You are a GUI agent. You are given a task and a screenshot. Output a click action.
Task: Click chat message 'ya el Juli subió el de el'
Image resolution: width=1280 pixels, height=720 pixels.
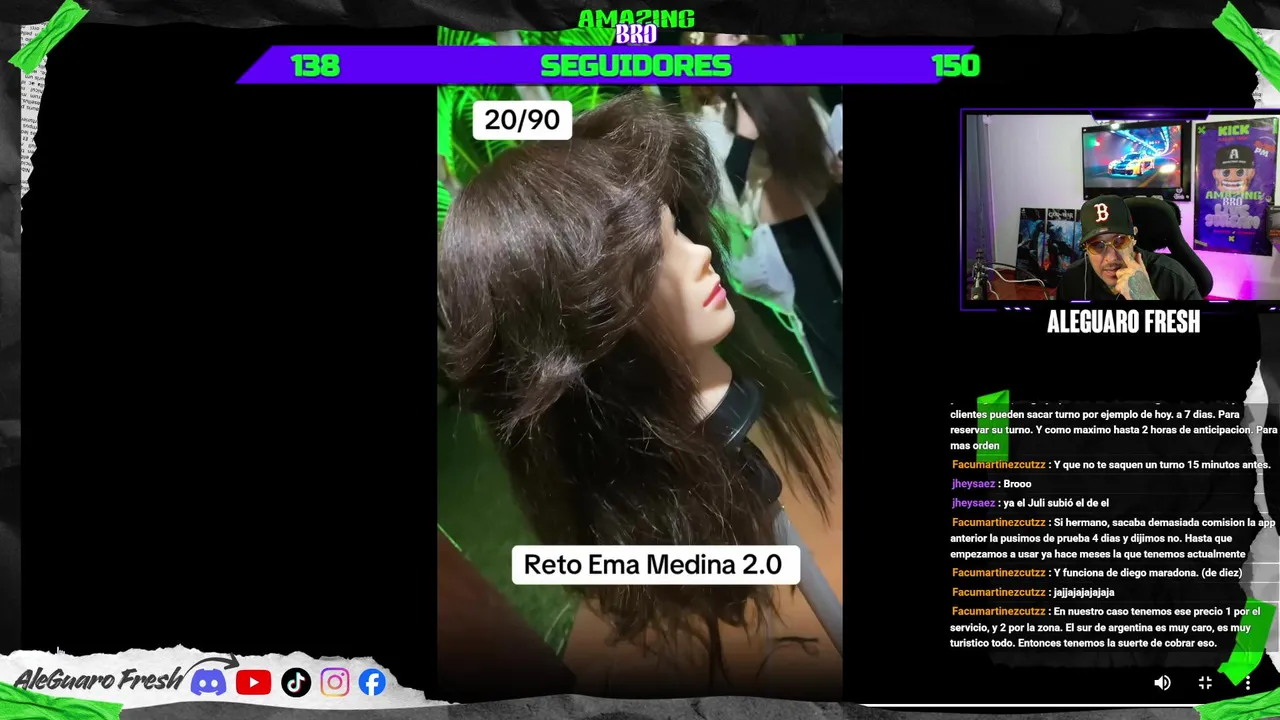point(1030,503)
